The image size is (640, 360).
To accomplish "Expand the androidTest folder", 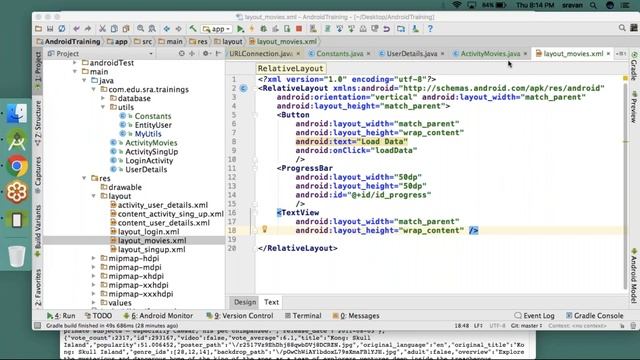I will tap(75, 63).
